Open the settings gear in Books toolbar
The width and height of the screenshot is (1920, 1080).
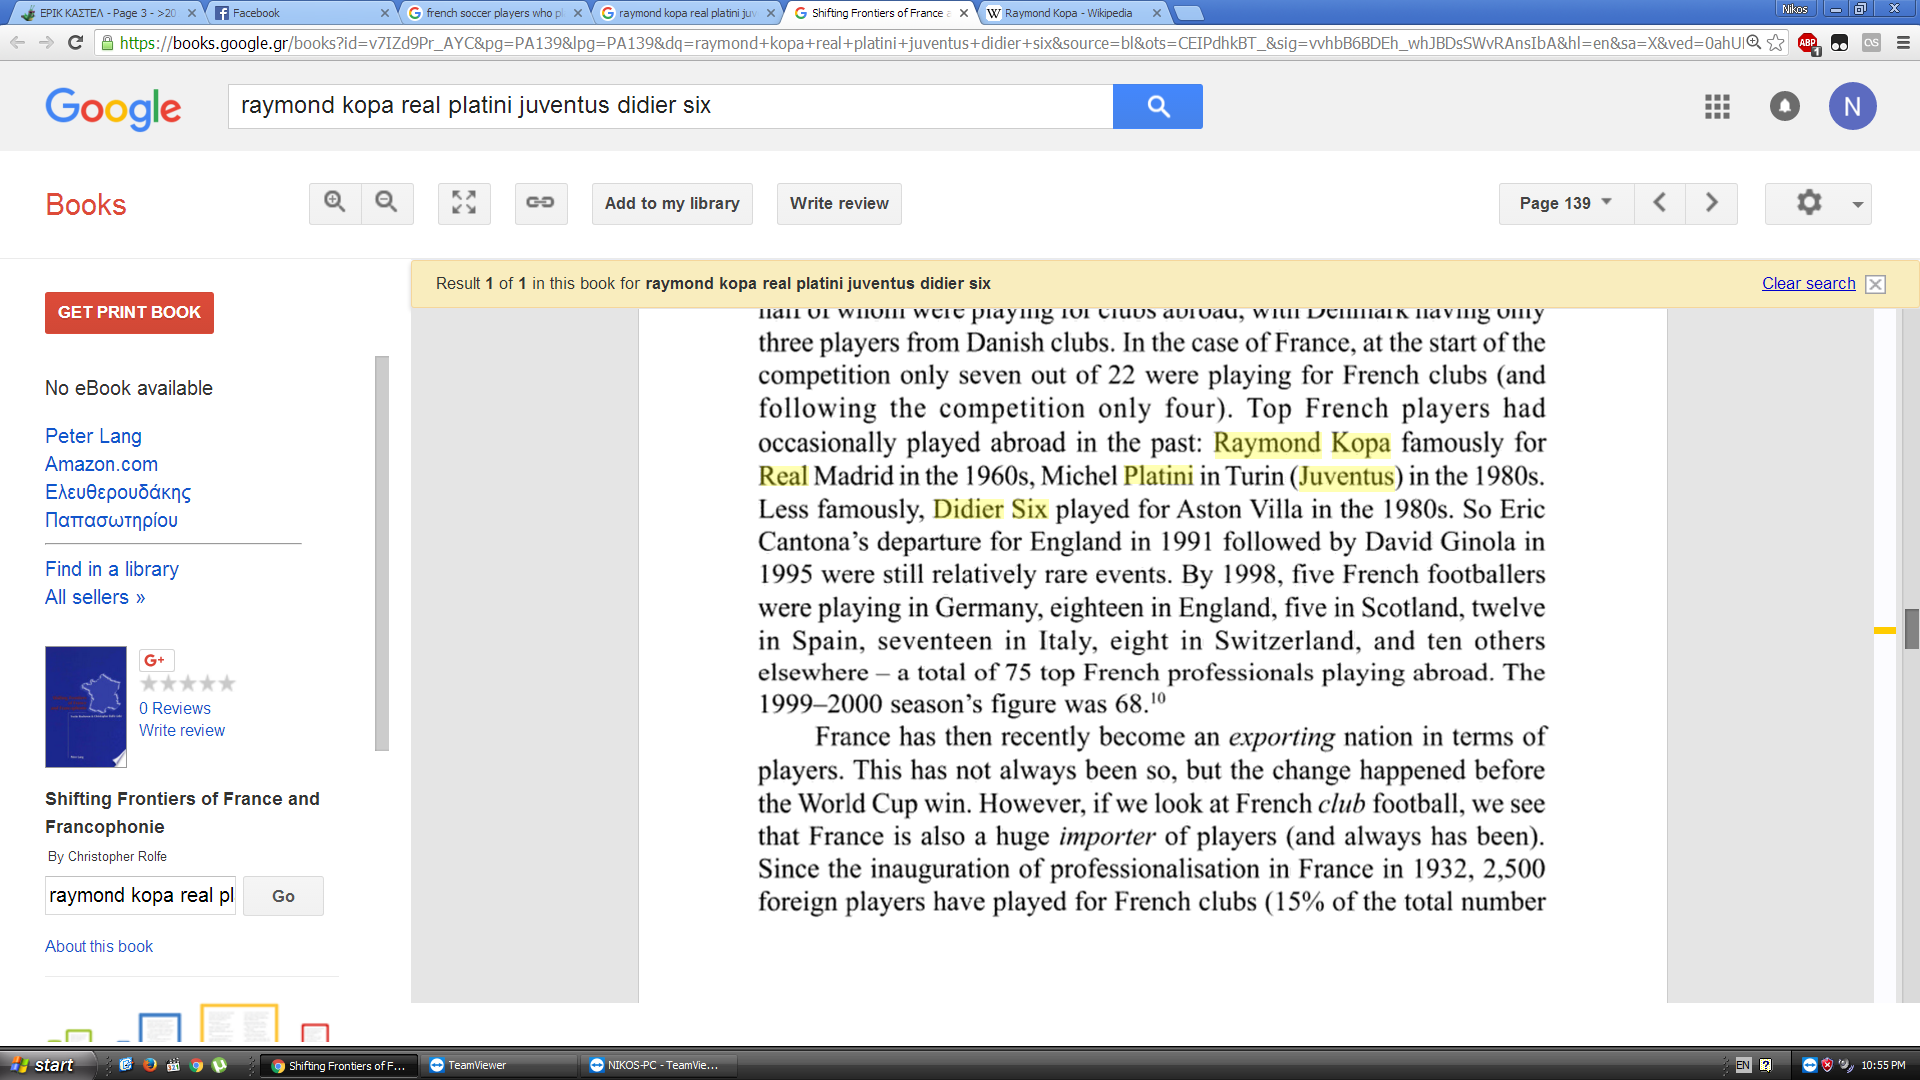click(x=1809, y=203)
